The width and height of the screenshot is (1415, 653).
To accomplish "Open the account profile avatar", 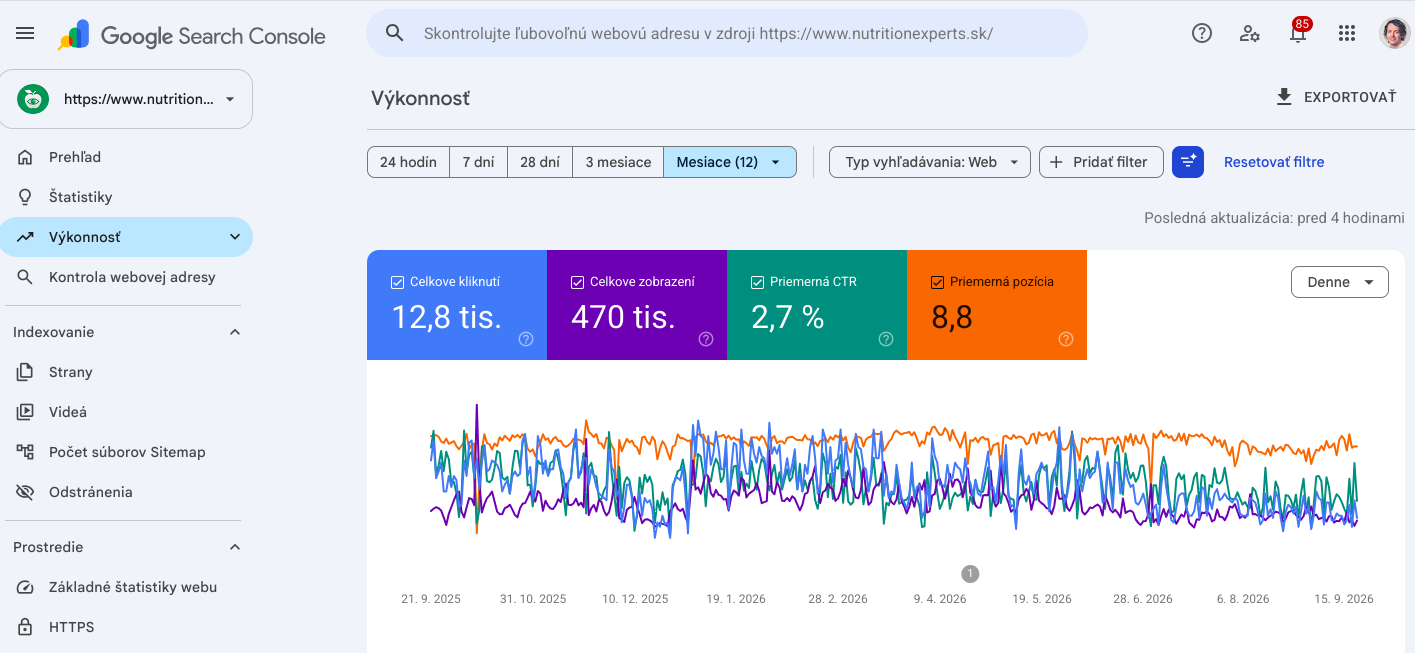I will pyautogui.click(x=1395, y=33).
